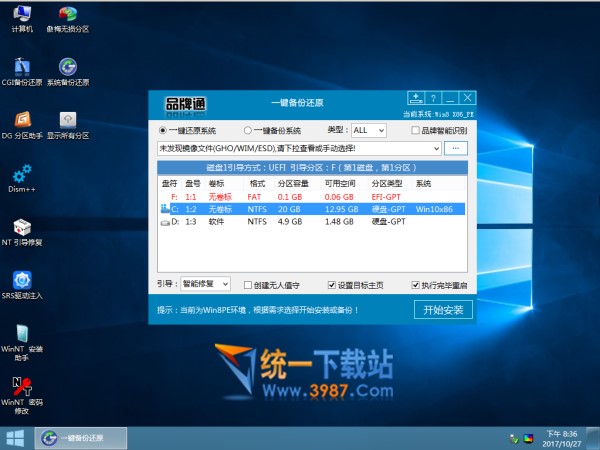Click the 开始安装 button

pos(443,310)
